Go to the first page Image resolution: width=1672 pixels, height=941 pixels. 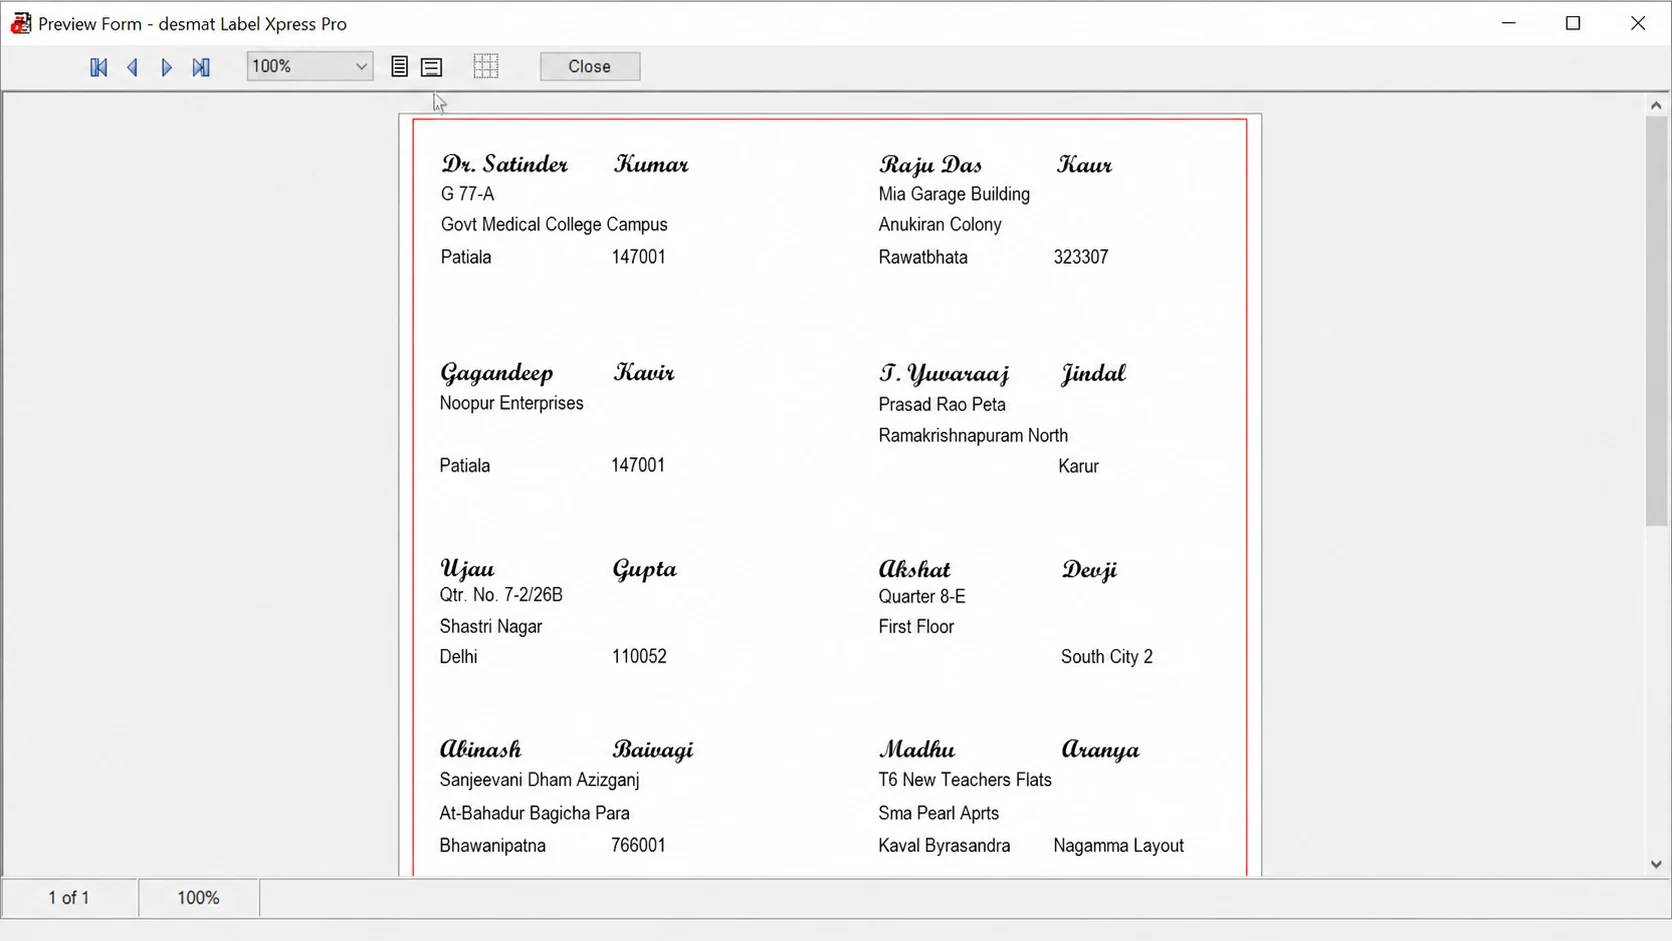(98, 67)
